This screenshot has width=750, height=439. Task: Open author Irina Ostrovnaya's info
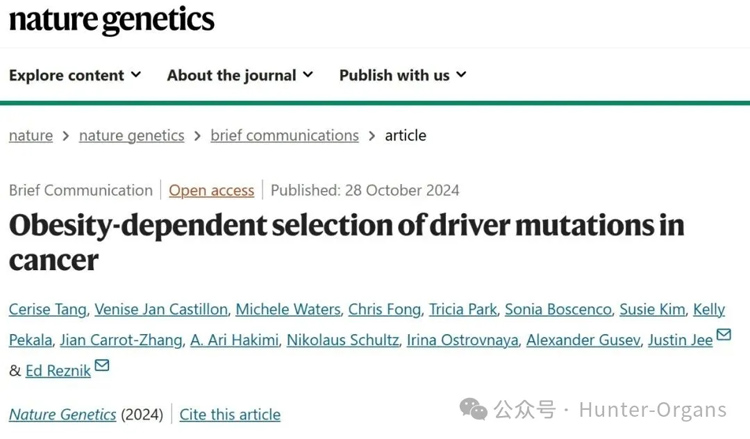coord(462,340)
